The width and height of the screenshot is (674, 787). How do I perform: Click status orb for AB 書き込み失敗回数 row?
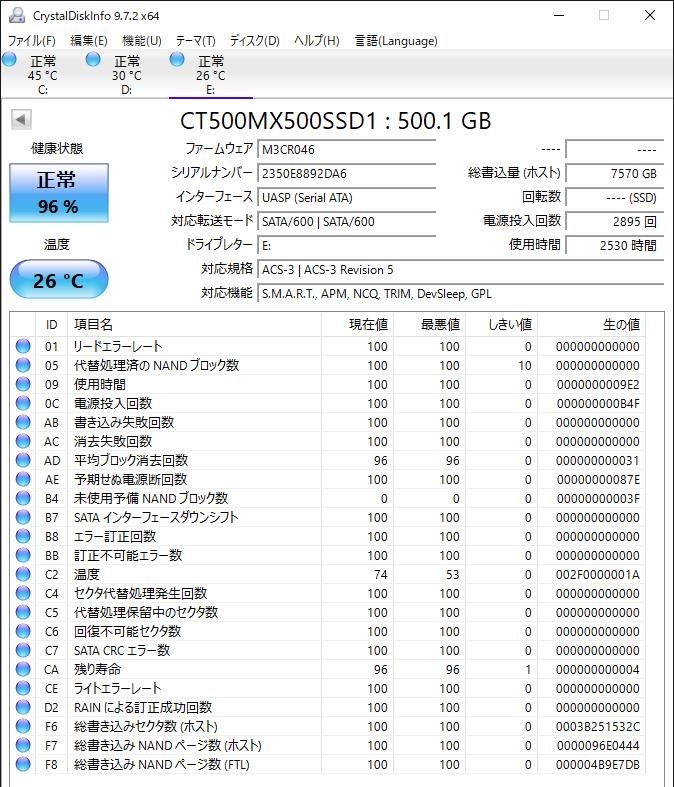point(23,422)
